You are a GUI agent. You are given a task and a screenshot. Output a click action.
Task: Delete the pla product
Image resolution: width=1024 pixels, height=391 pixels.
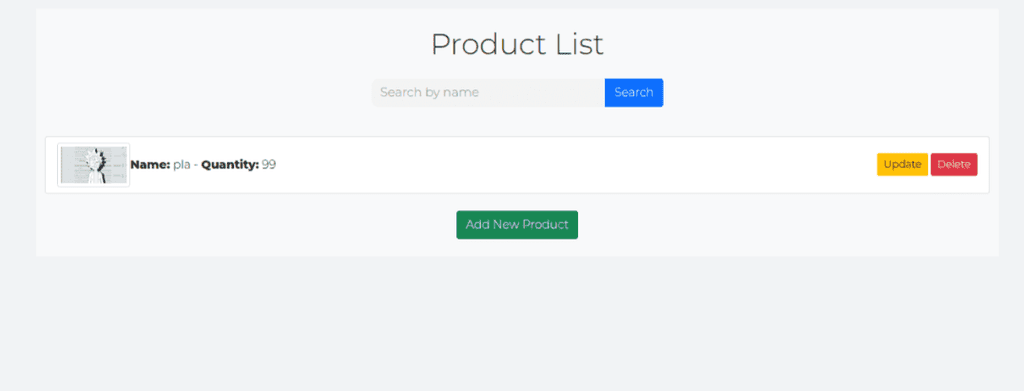point(953,164)
